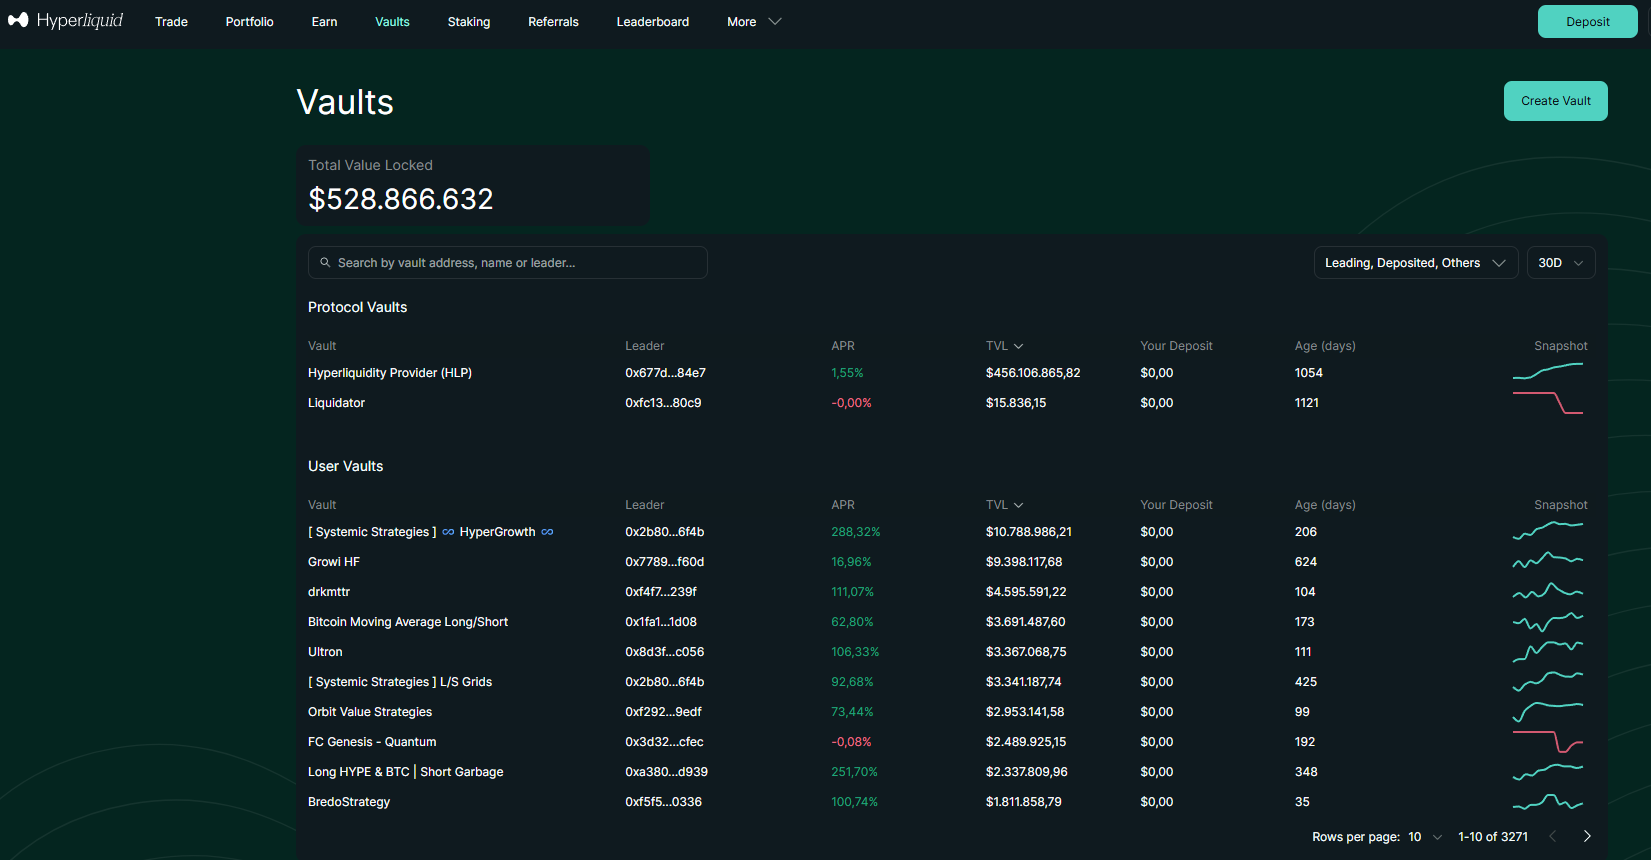Screen dimensions: 1651x860
Task: View Growi HF snapshot sparkline
Action: click(1548, 561)
